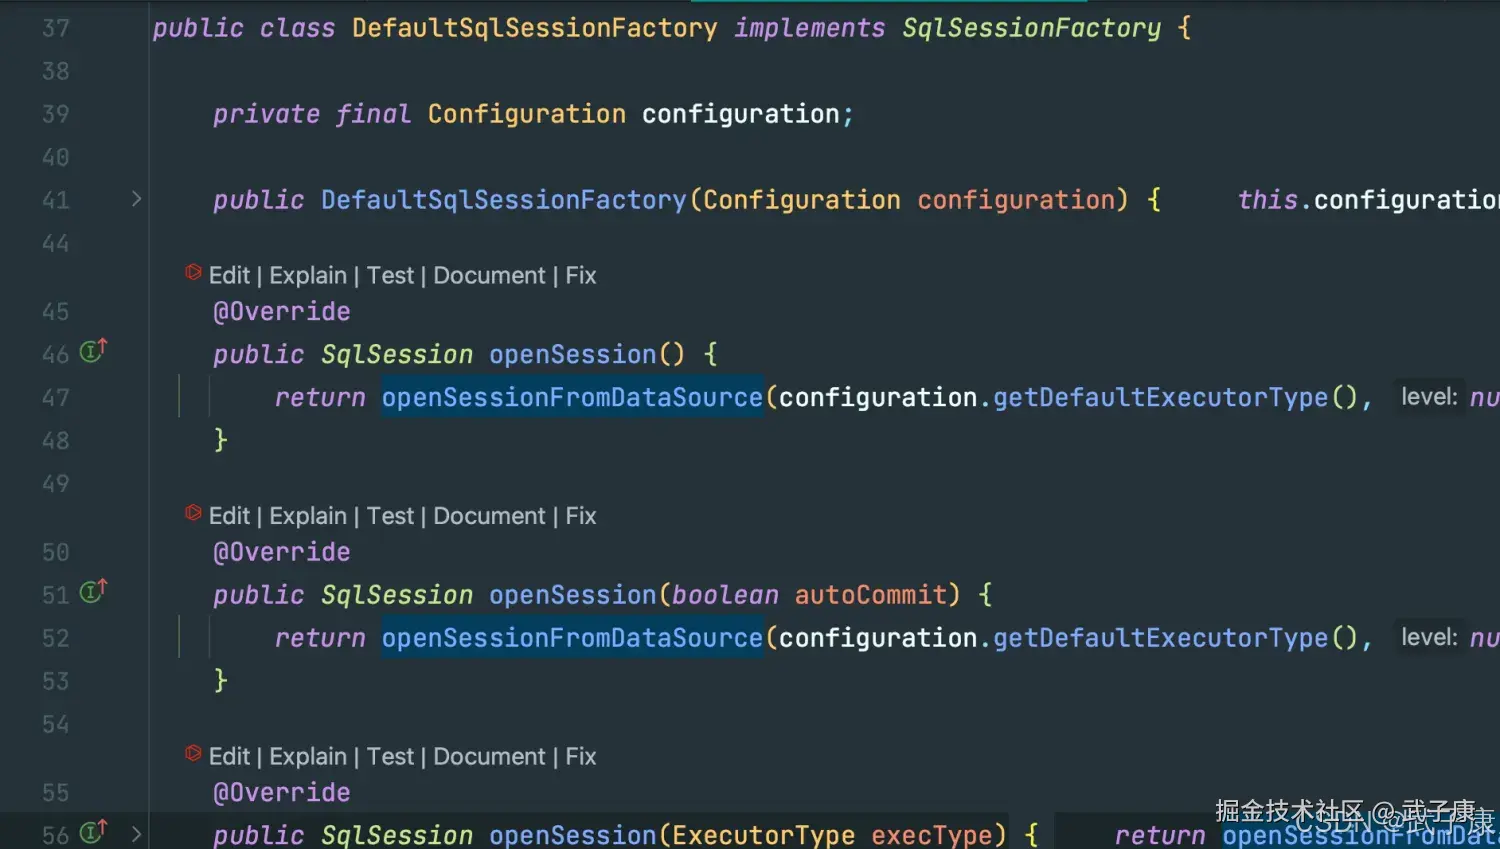Click DefaultSqlSessionFactory in the class declaration
This screenshot has height=849, width=1500.
[x=534, y=28]
